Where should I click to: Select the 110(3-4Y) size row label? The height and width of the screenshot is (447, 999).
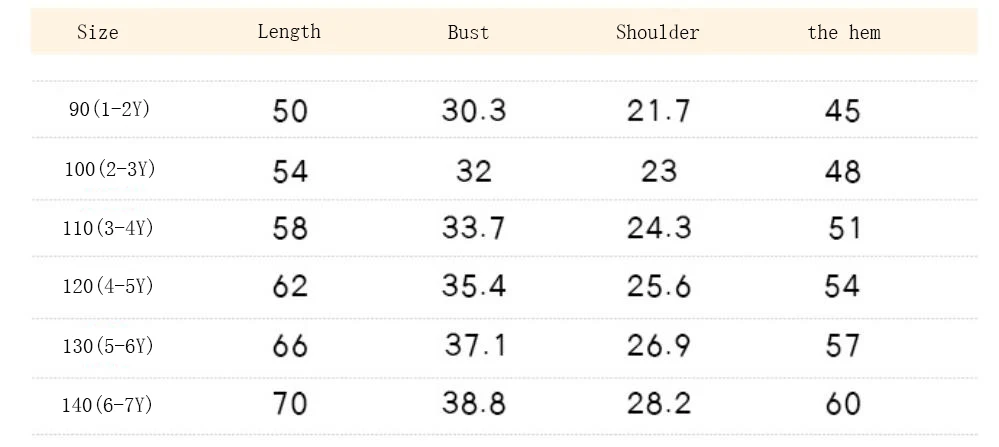109,228
